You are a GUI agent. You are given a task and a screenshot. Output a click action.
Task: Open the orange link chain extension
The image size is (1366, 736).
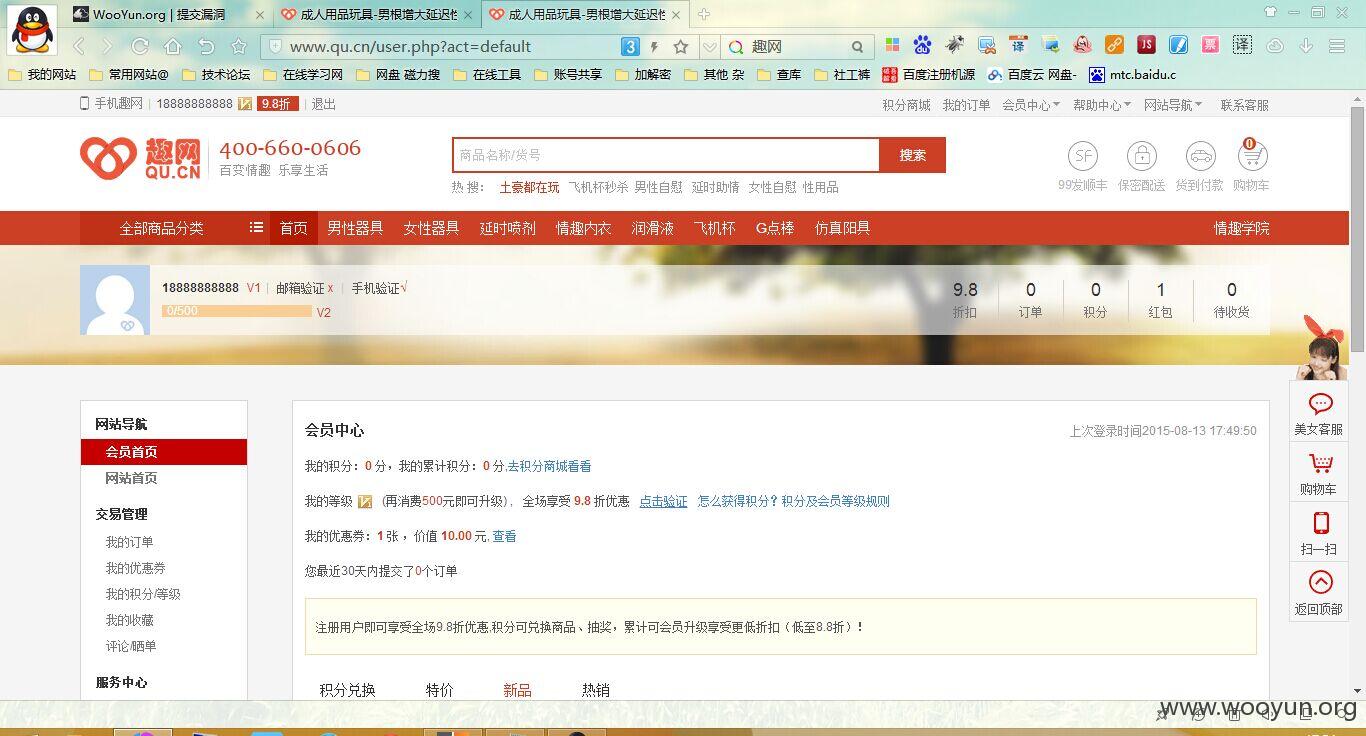click(1114, 45)
